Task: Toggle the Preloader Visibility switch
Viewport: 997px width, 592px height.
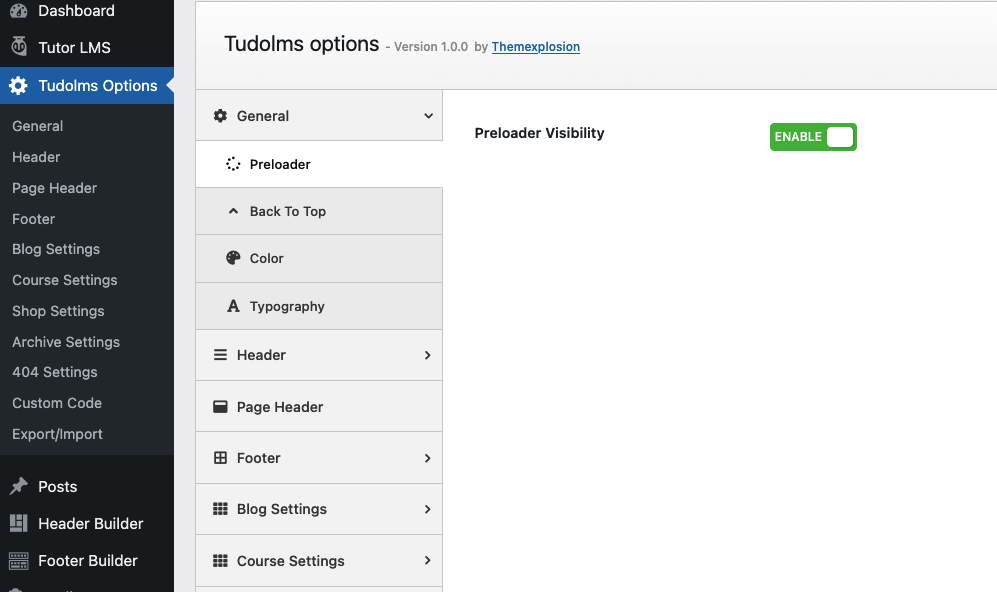Action: tap(813, 137)
